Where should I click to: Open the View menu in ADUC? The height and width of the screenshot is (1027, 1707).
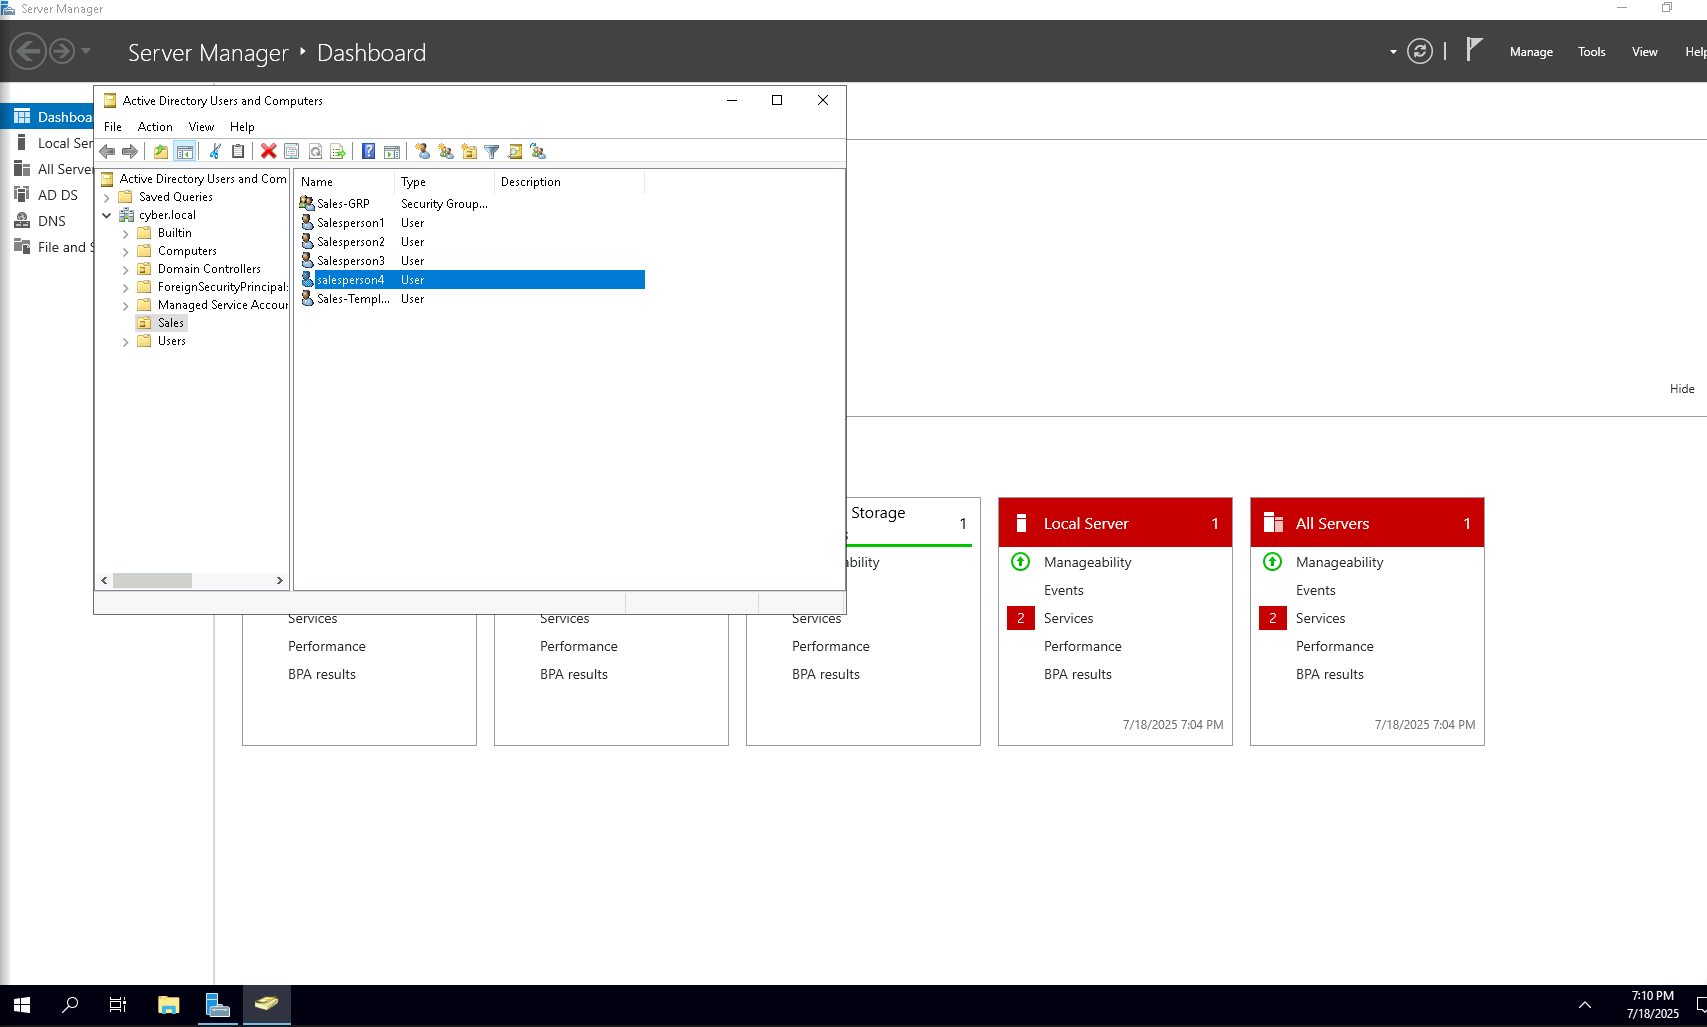201,127
